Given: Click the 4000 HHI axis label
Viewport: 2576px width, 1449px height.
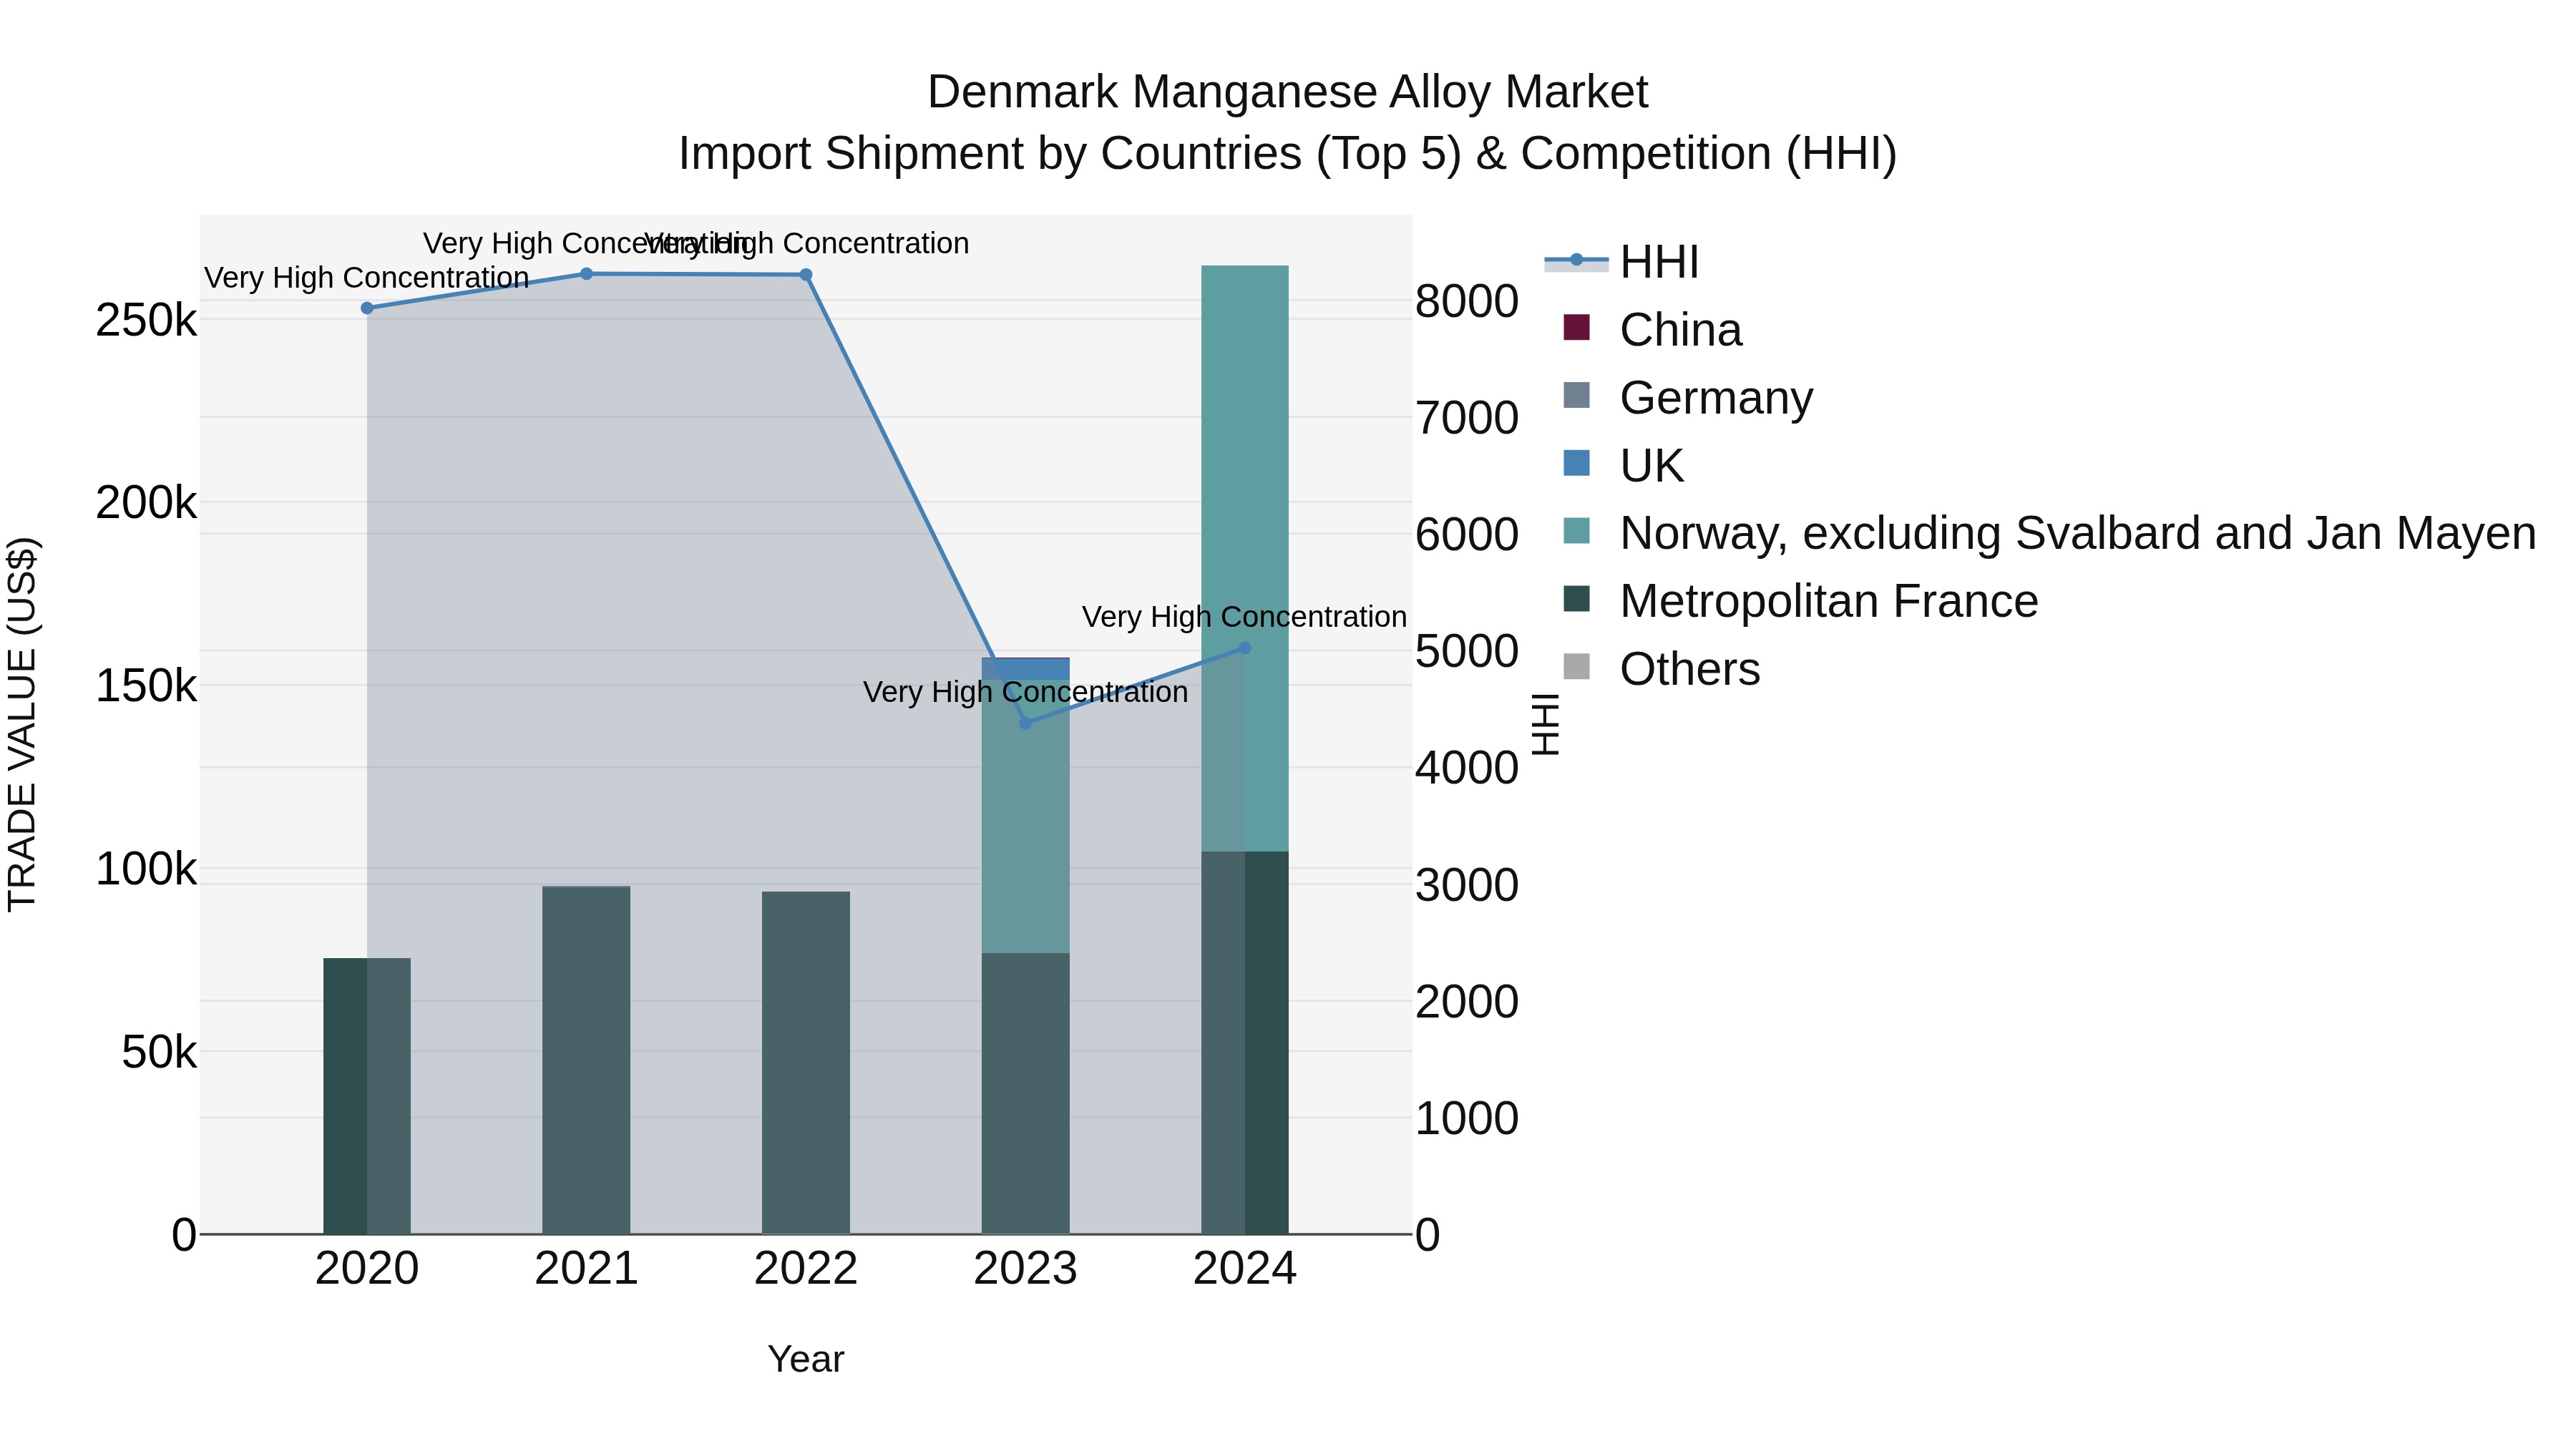Looking at the screenshot, I should (x=1467, y=768).
